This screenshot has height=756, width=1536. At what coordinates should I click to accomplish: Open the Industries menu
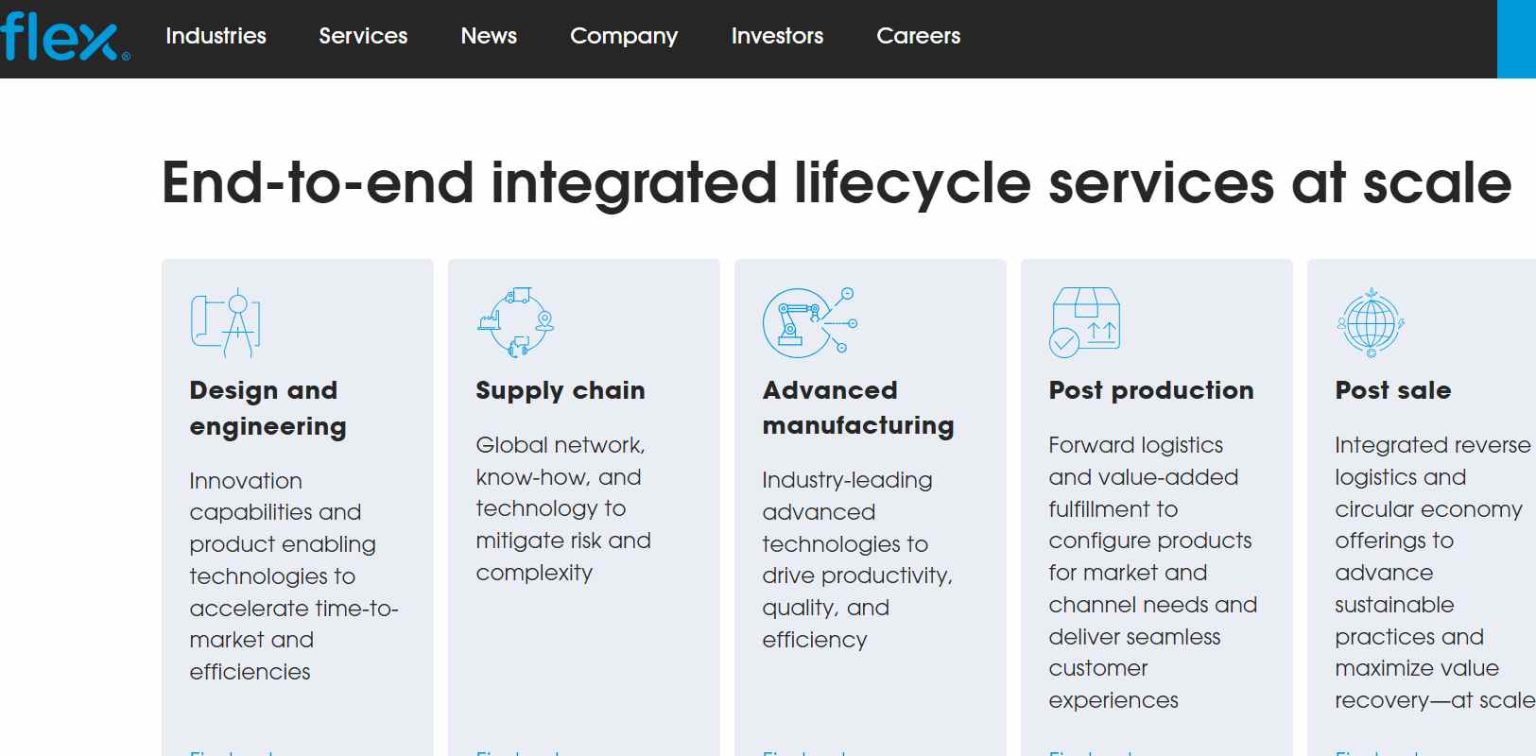point(216,36)
